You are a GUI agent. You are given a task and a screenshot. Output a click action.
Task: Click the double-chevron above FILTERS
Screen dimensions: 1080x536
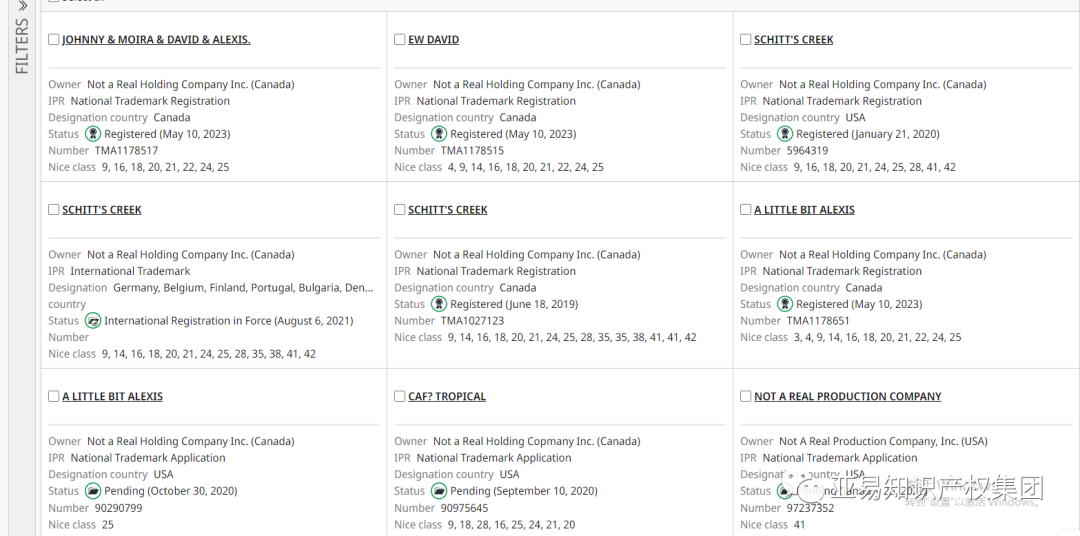(22, 6)
